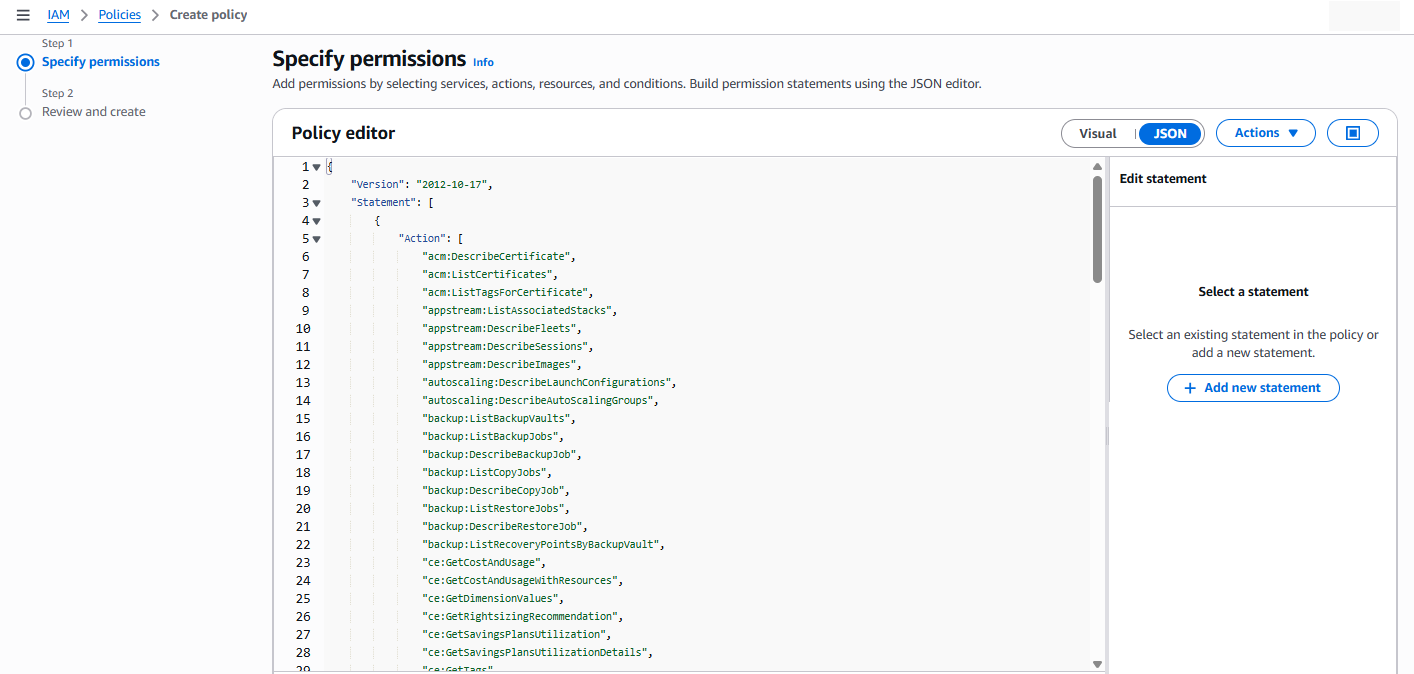Go to IAM breadcrumb link
1414x674 pixels.
pos(58,15)
